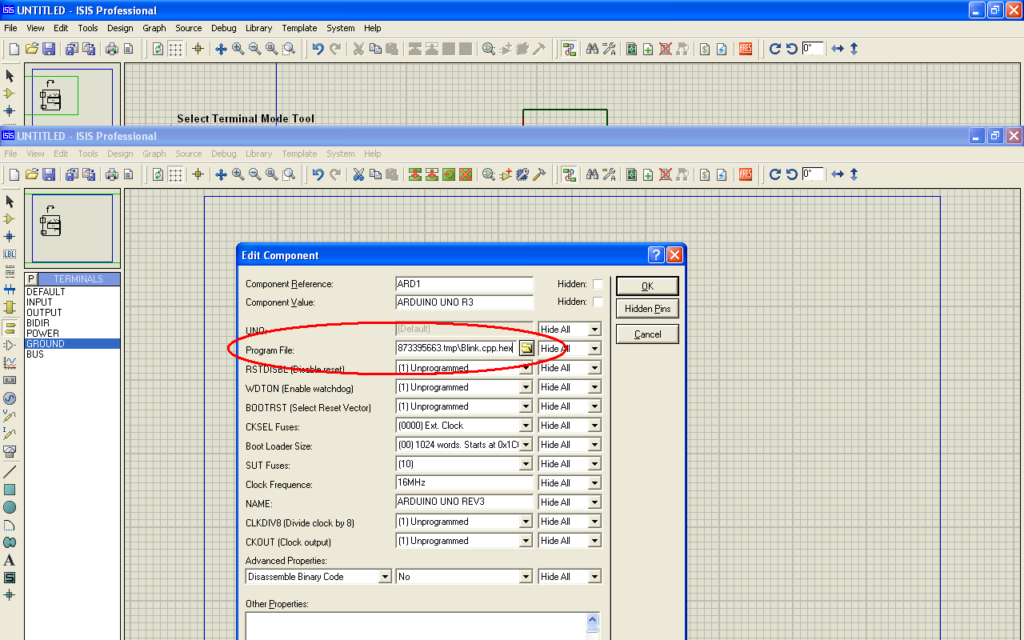Image resolution: width=1024 pixels, height=640 pixels.
Task: Open Template menu in rear ISIS window
Action: coord(299,28)
